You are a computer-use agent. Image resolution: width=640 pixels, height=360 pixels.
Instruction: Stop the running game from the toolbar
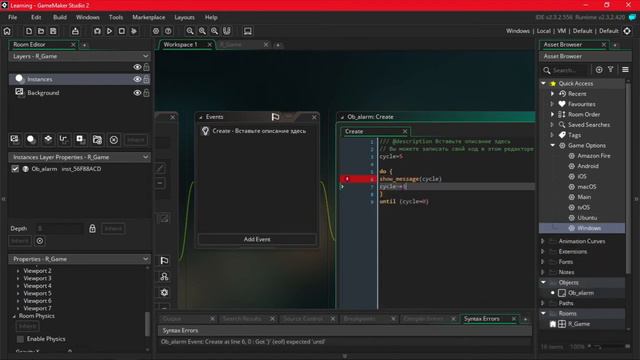(x=122, y=31)
